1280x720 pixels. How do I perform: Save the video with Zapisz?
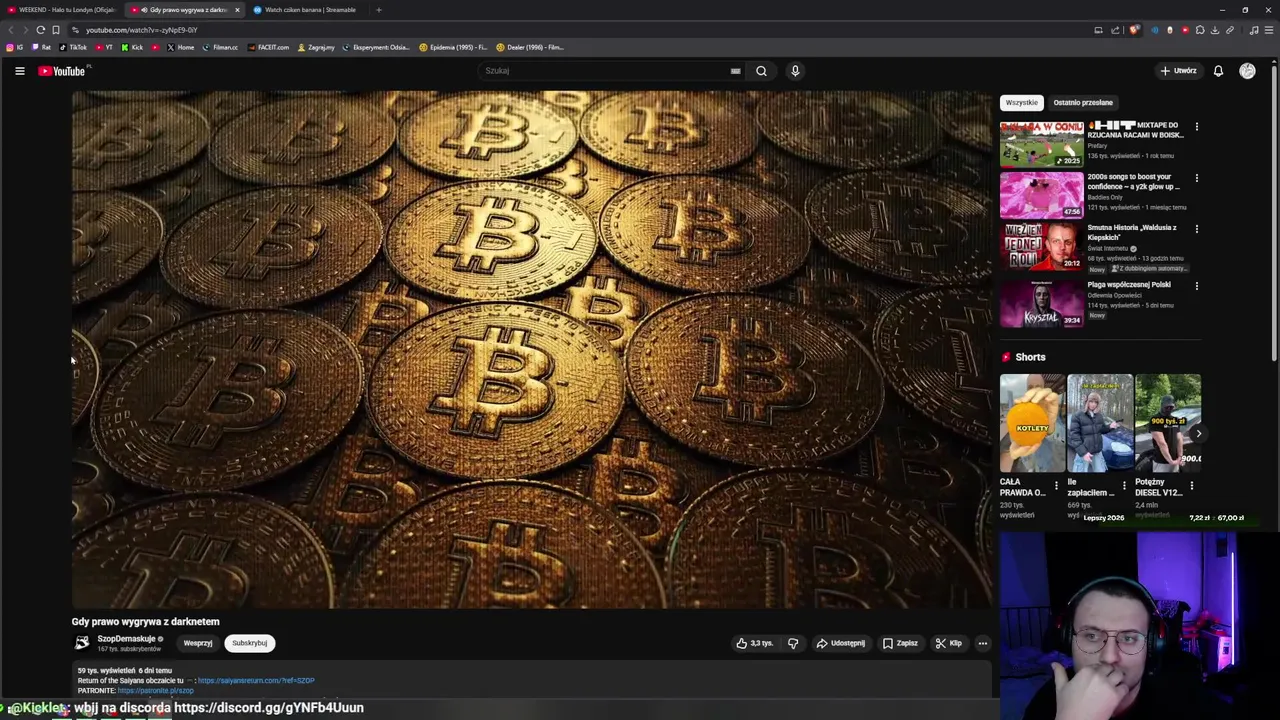[x=900, y=643]
